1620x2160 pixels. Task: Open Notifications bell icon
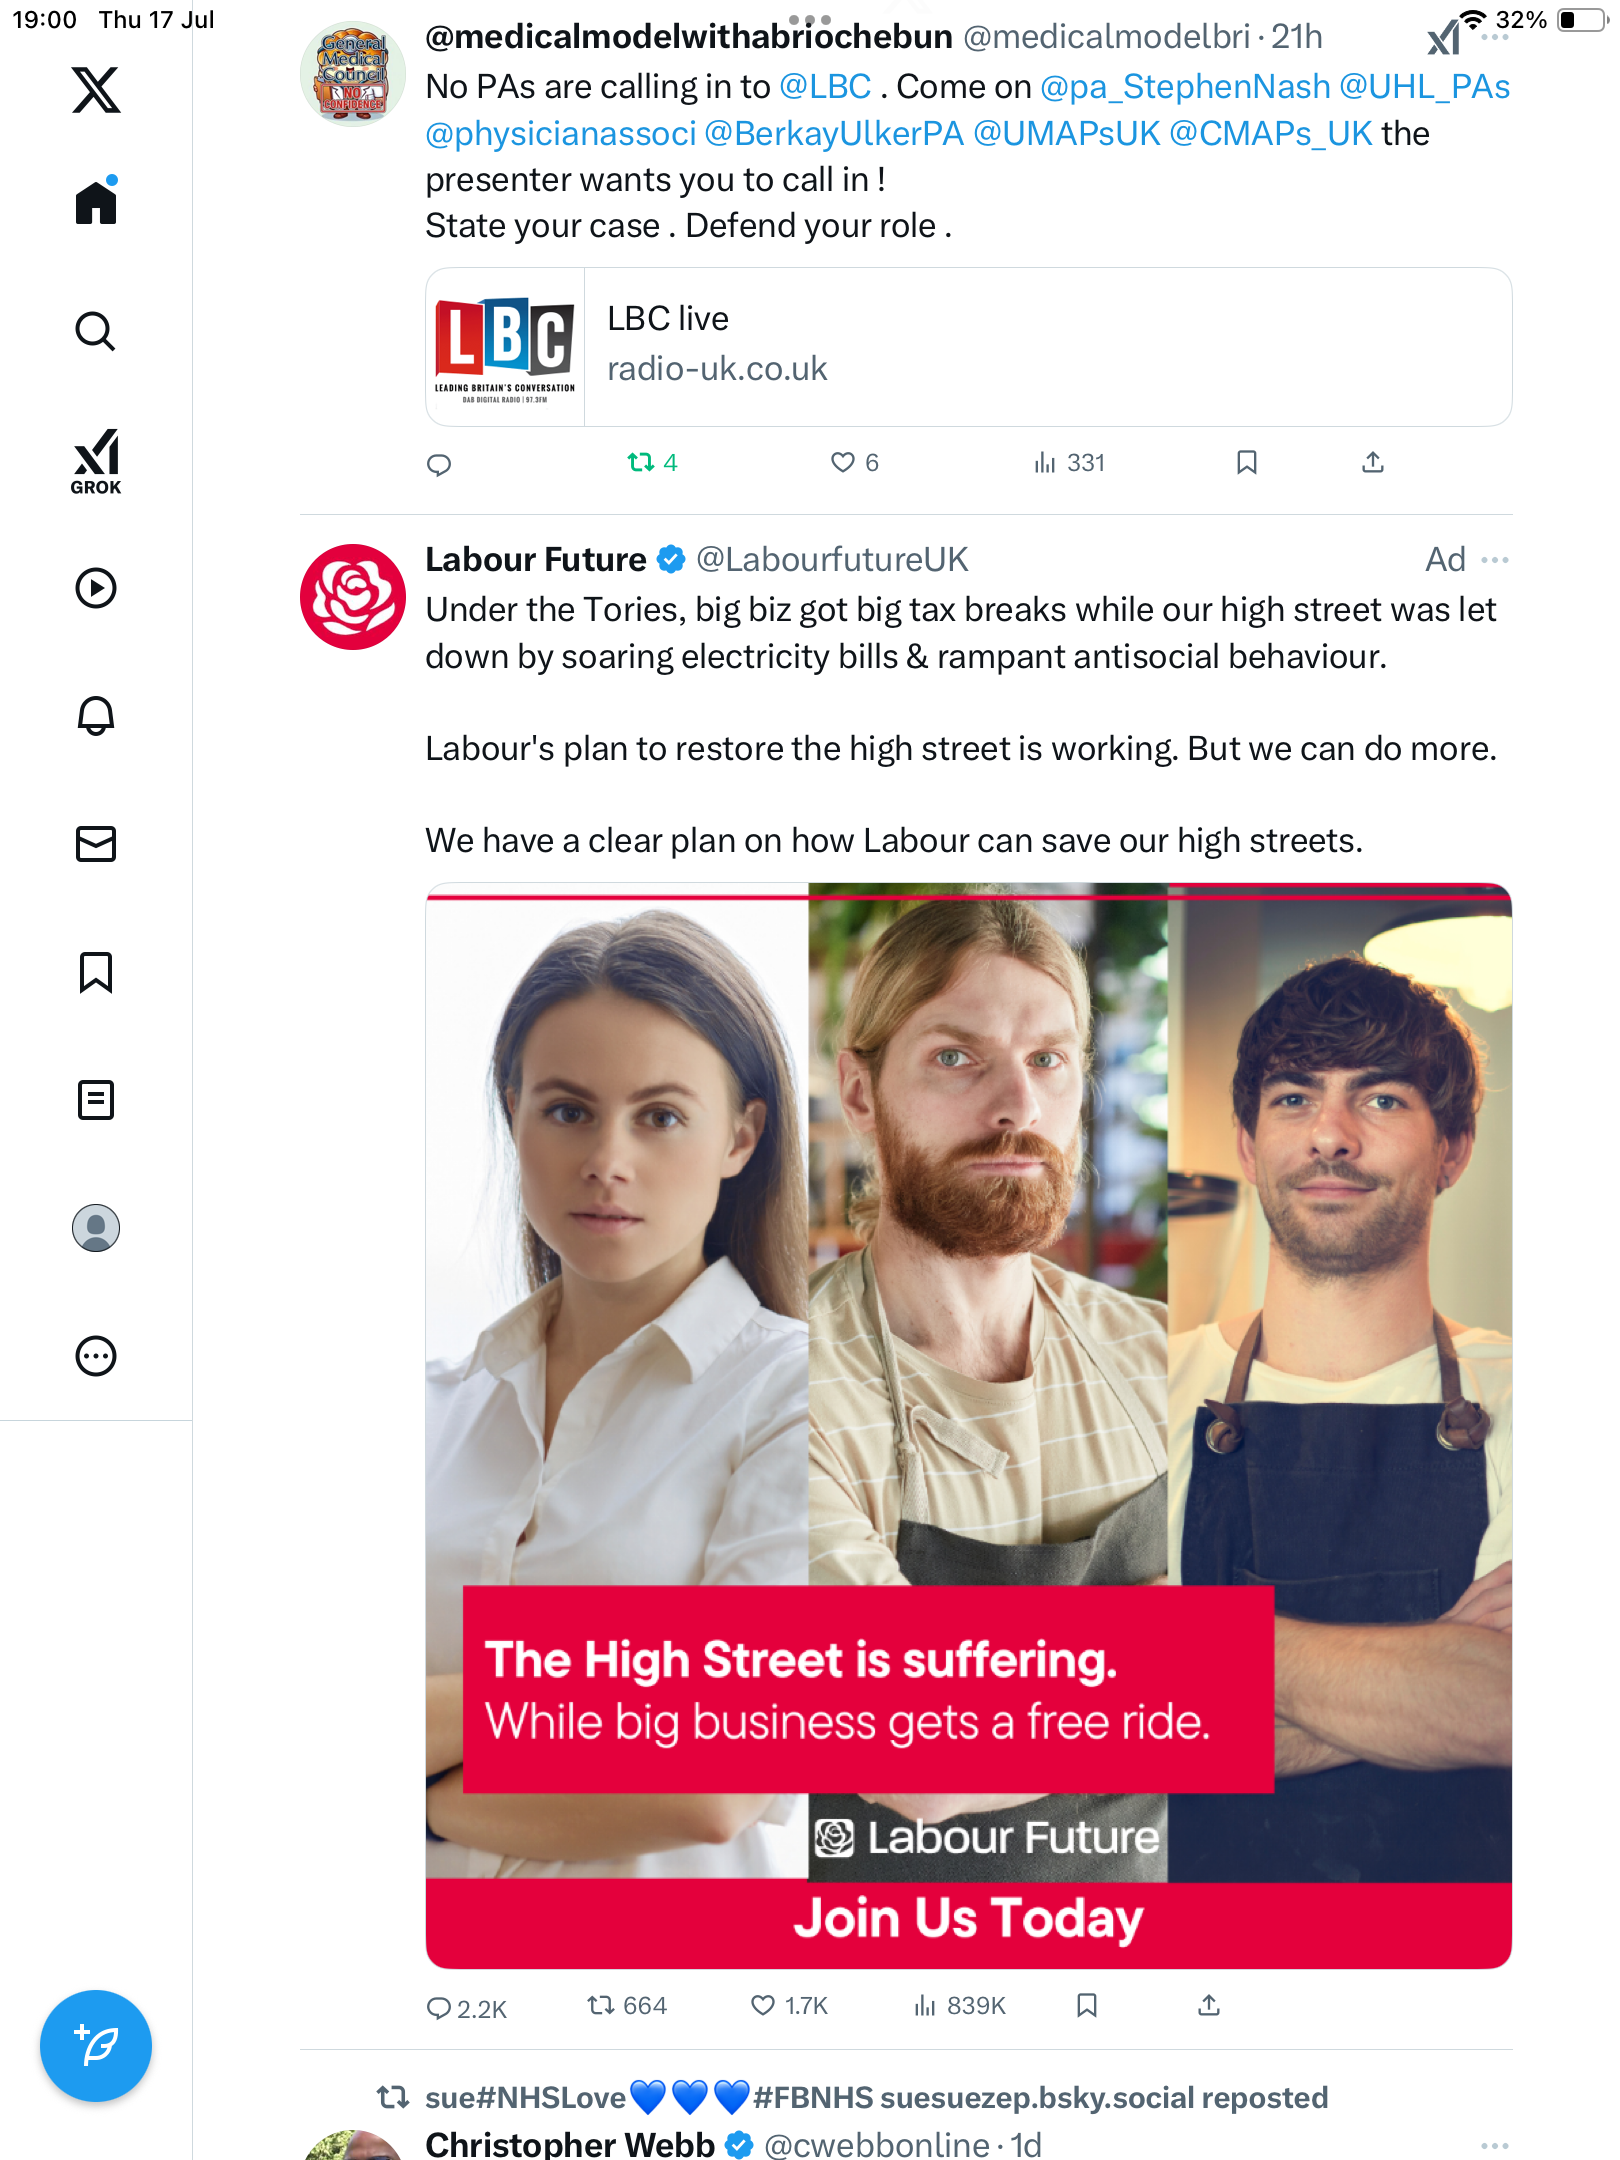(x=96, y=716)
